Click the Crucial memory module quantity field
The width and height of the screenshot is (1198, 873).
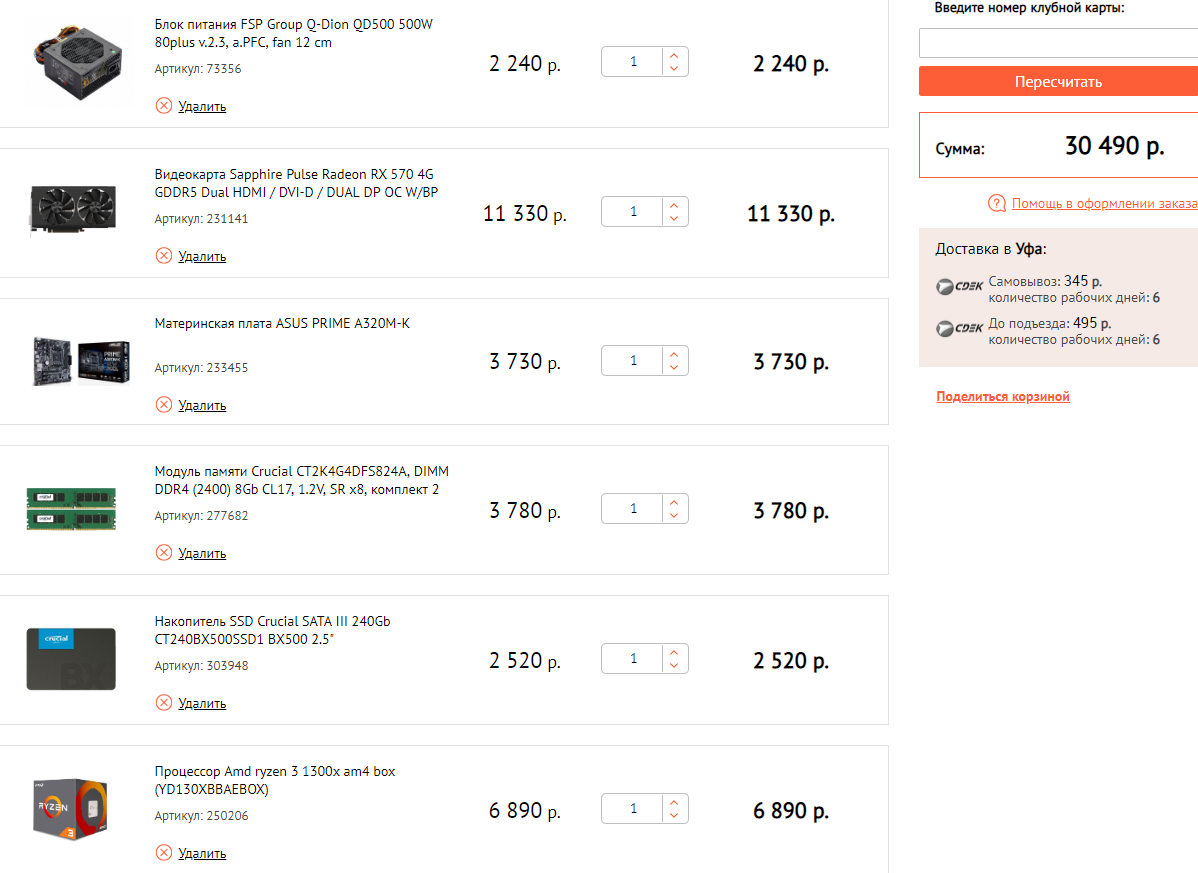pos(633,509)
